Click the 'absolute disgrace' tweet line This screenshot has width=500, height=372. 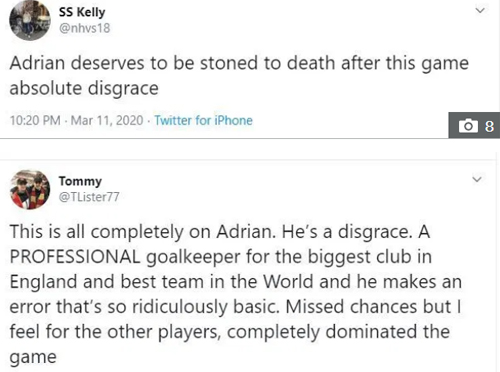click(84, 88)
